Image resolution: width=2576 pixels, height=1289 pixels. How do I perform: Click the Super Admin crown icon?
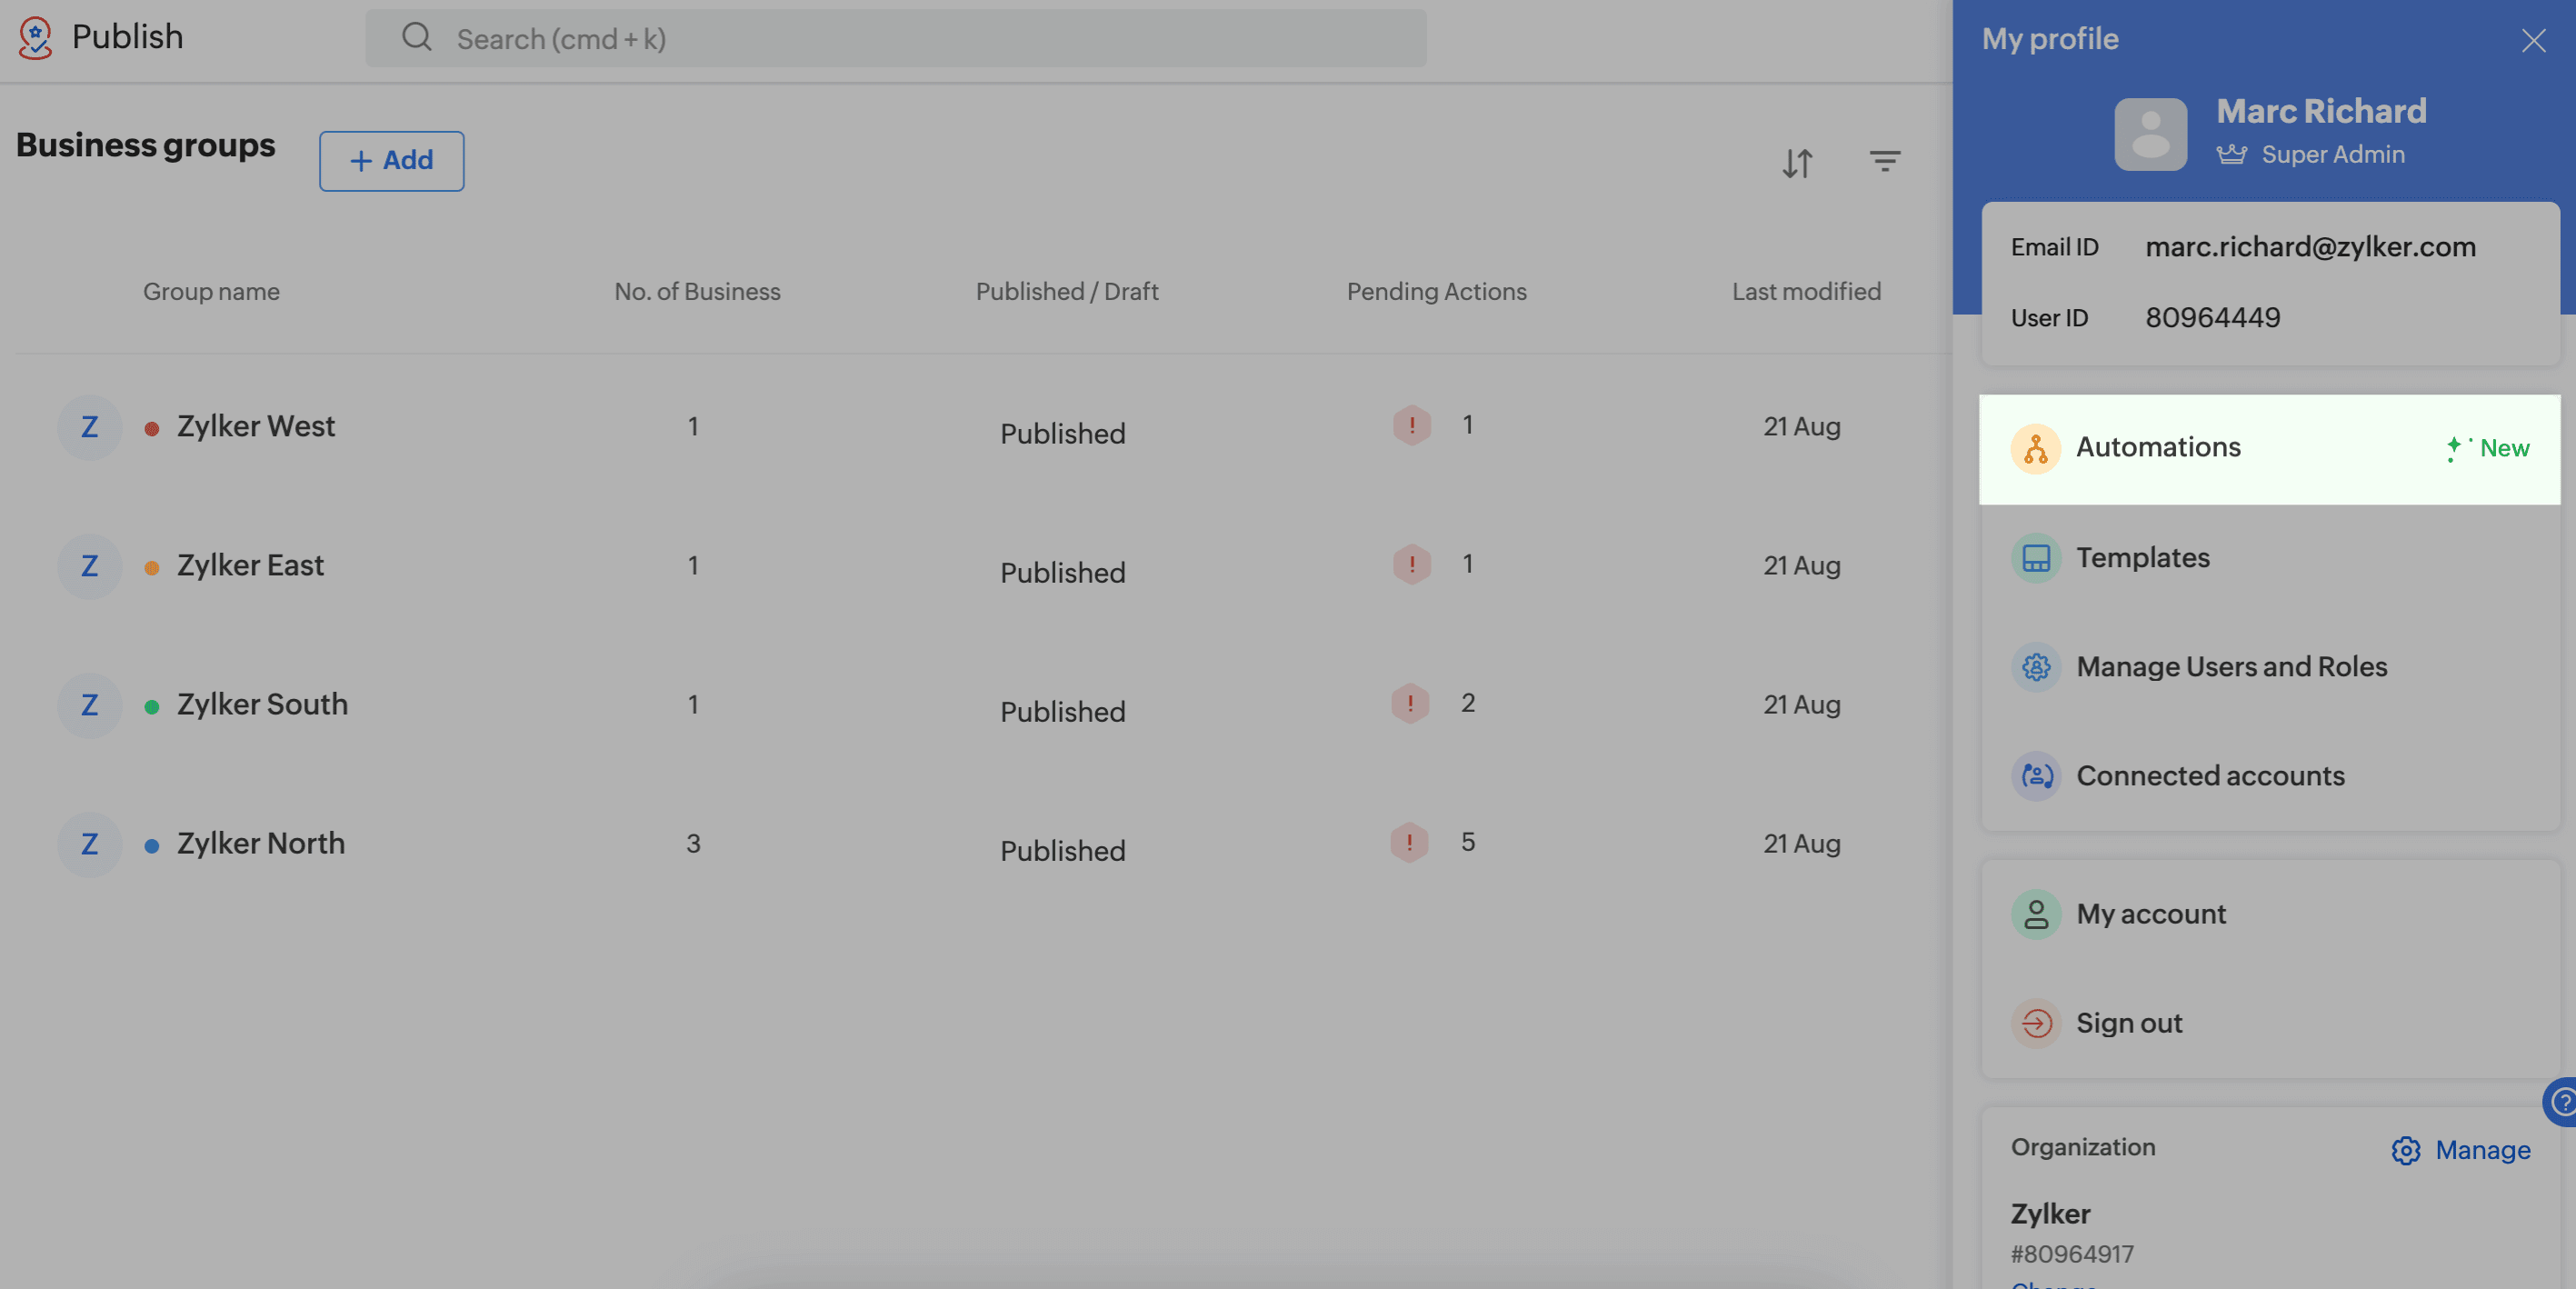[x=2231, y=155]
